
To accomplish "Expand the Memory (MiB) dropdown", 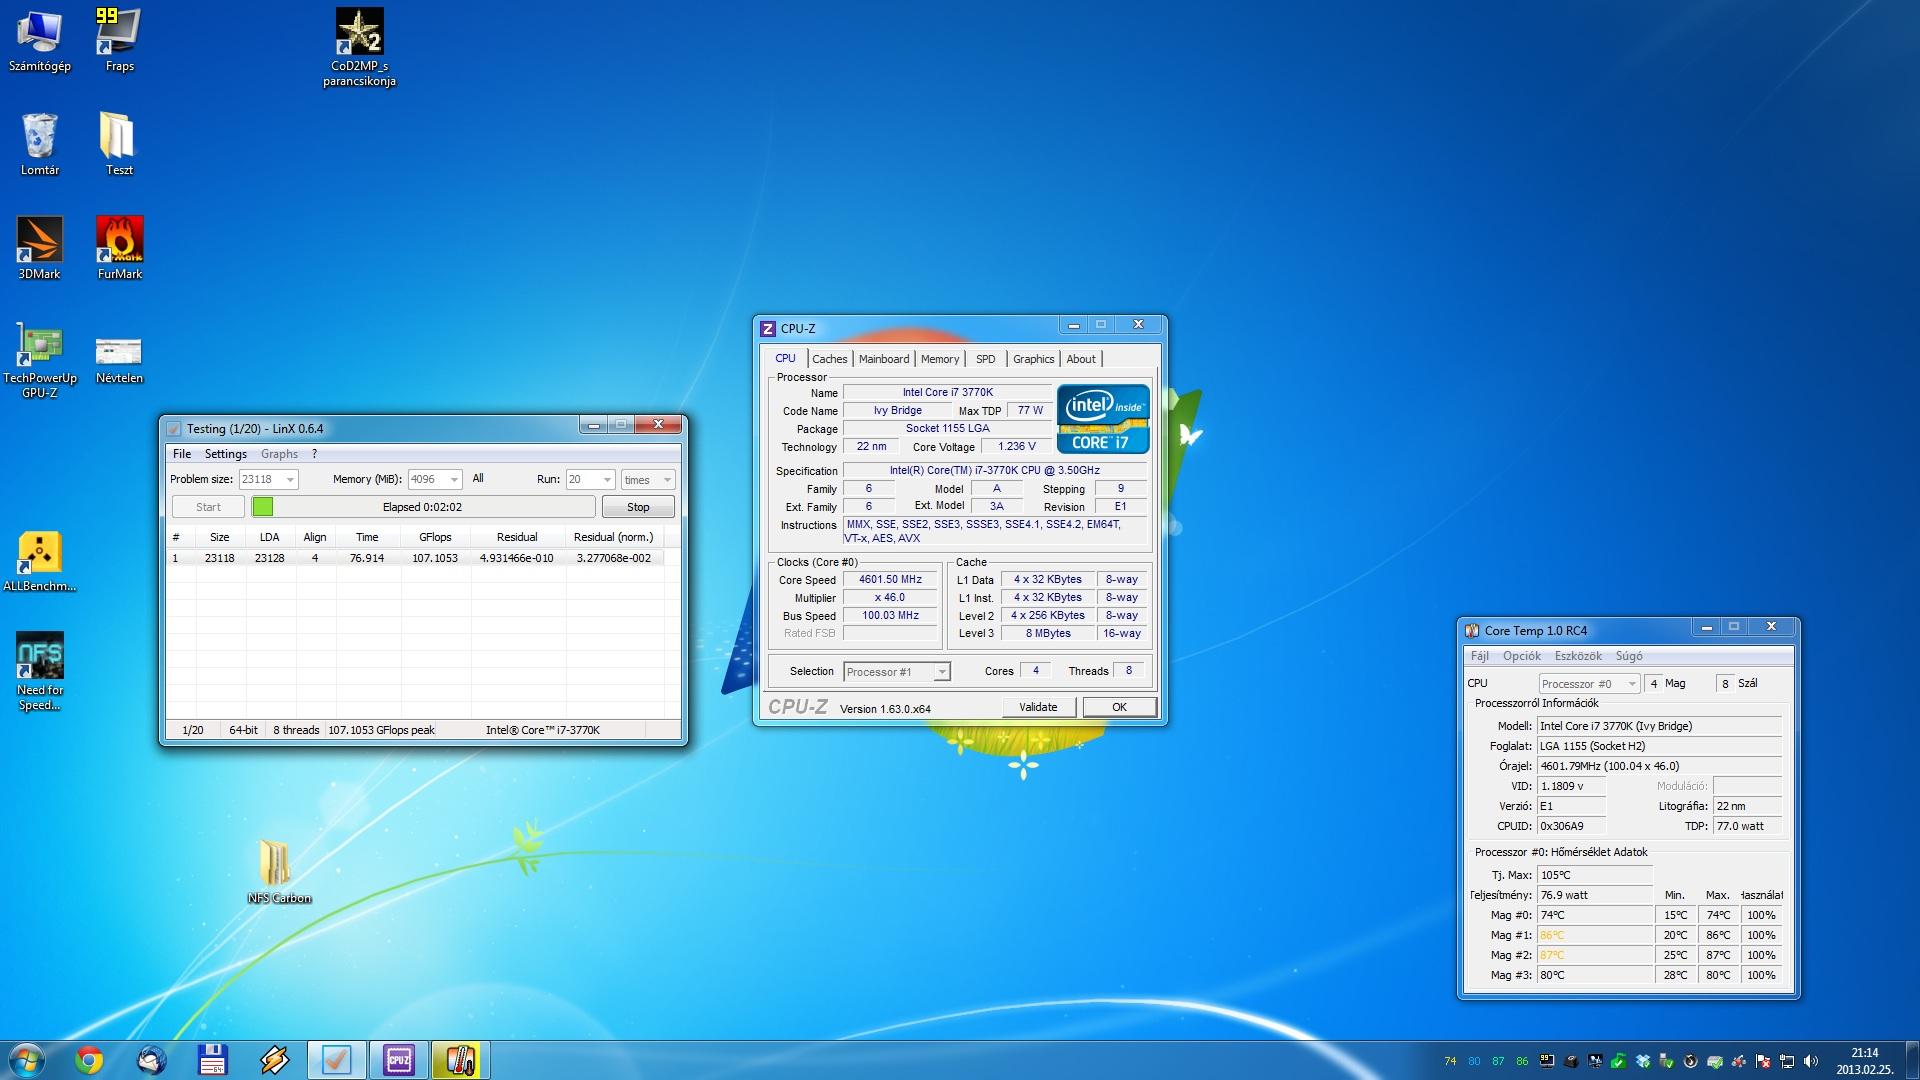I will (453, 480).
